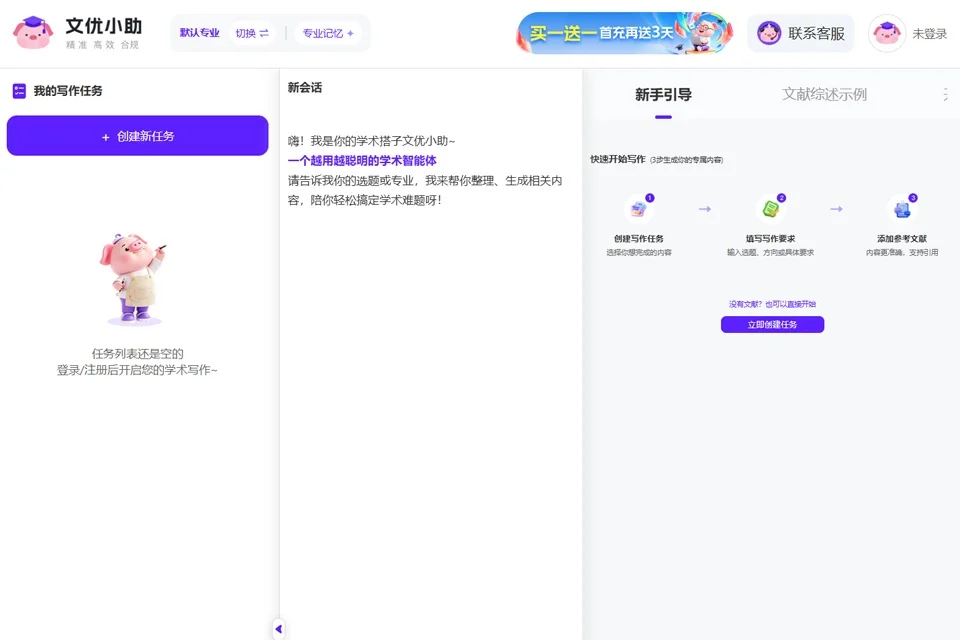This screenshot has width=960, height=640.
Task: Switch to 新手引导 tab
Action: tap(663, 95)
